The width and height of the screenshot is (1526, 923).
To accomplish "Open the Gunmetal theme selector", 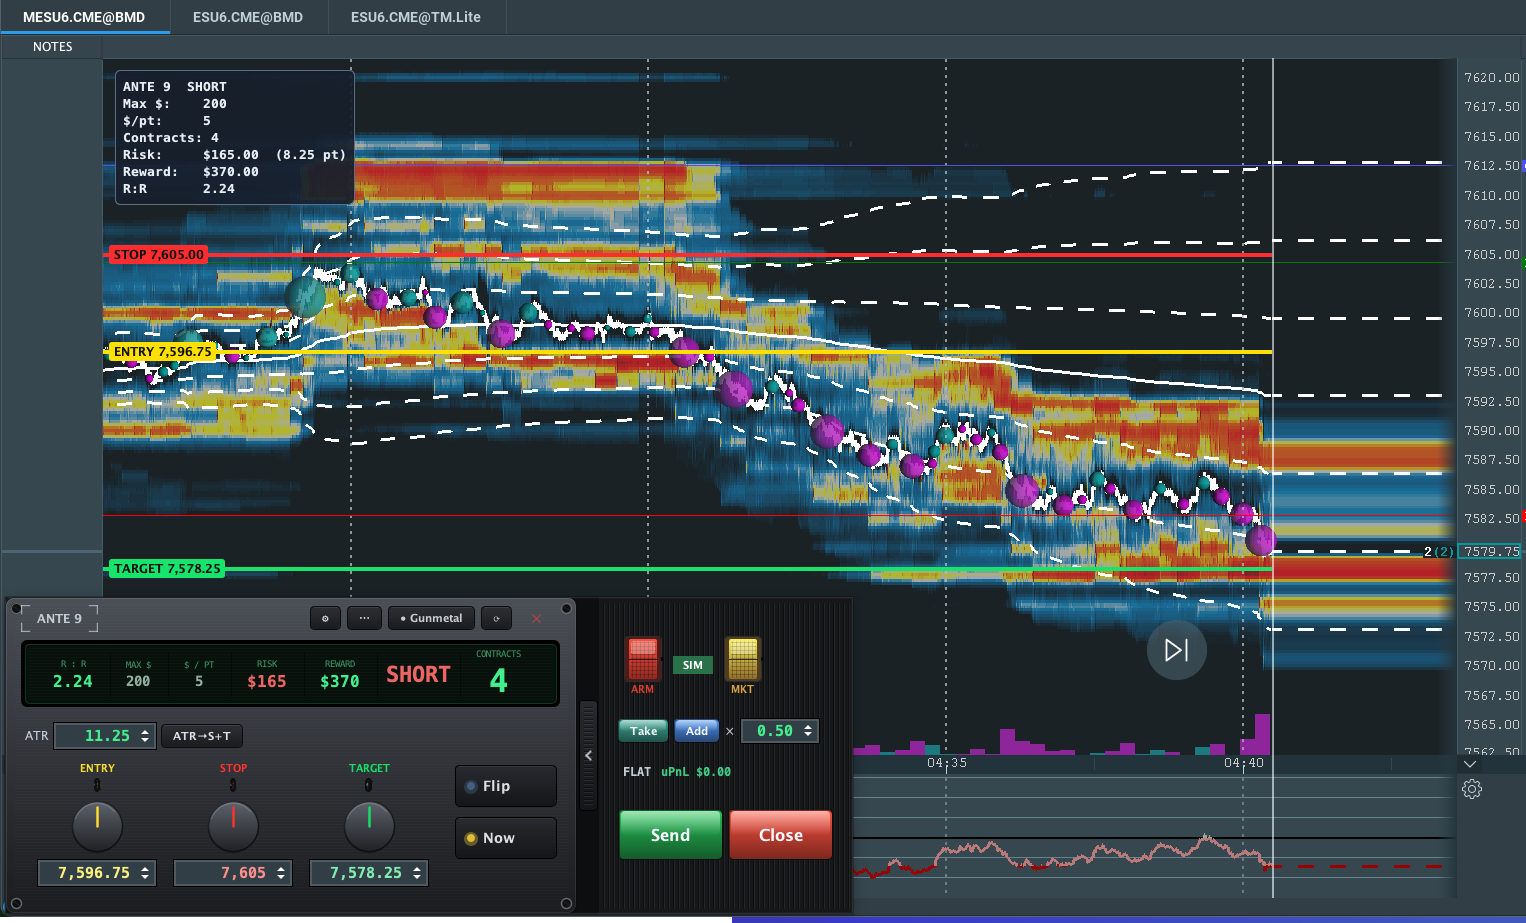I will coord(431,618).
